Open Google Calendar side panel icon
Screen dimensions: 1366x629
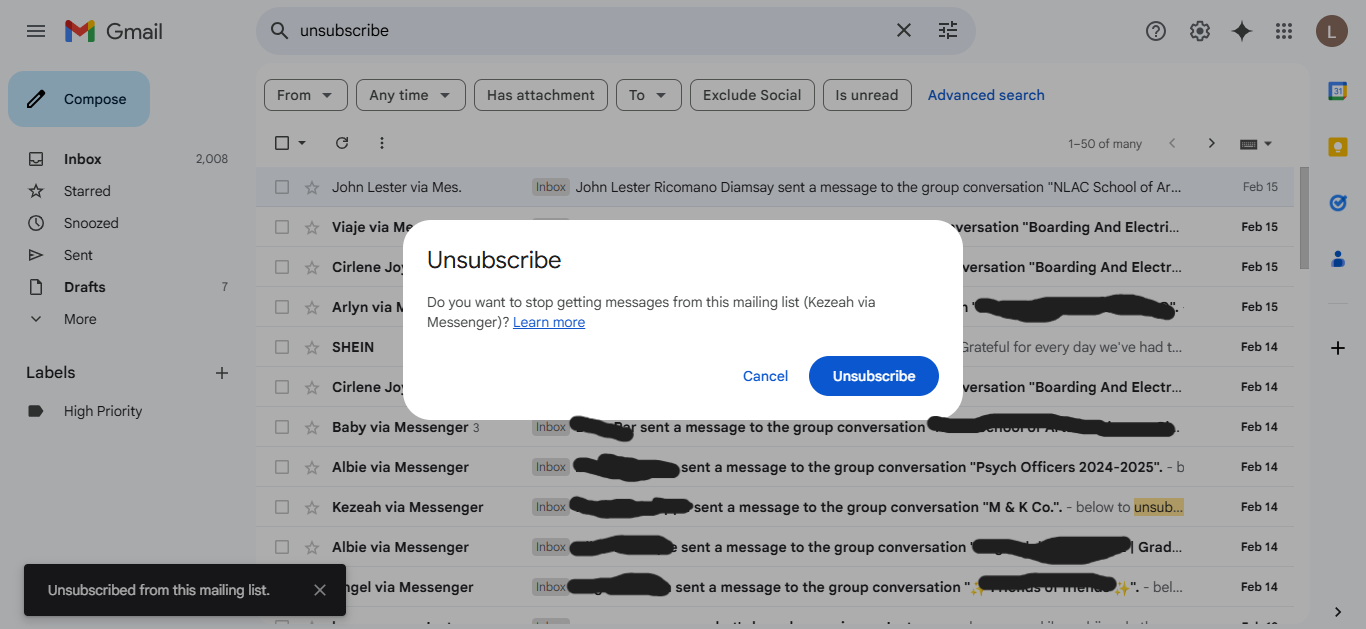[1337, 91]
